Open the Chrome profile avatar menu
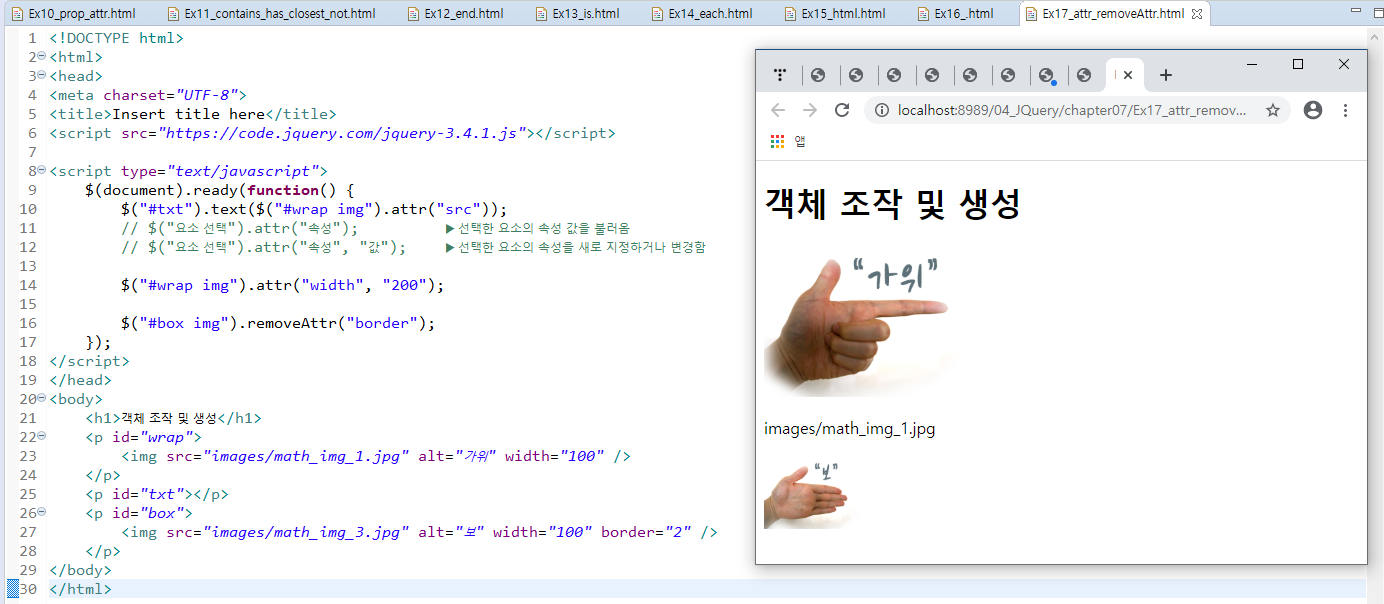Screen dimensions: 1384x604 tap(1313, 110)
